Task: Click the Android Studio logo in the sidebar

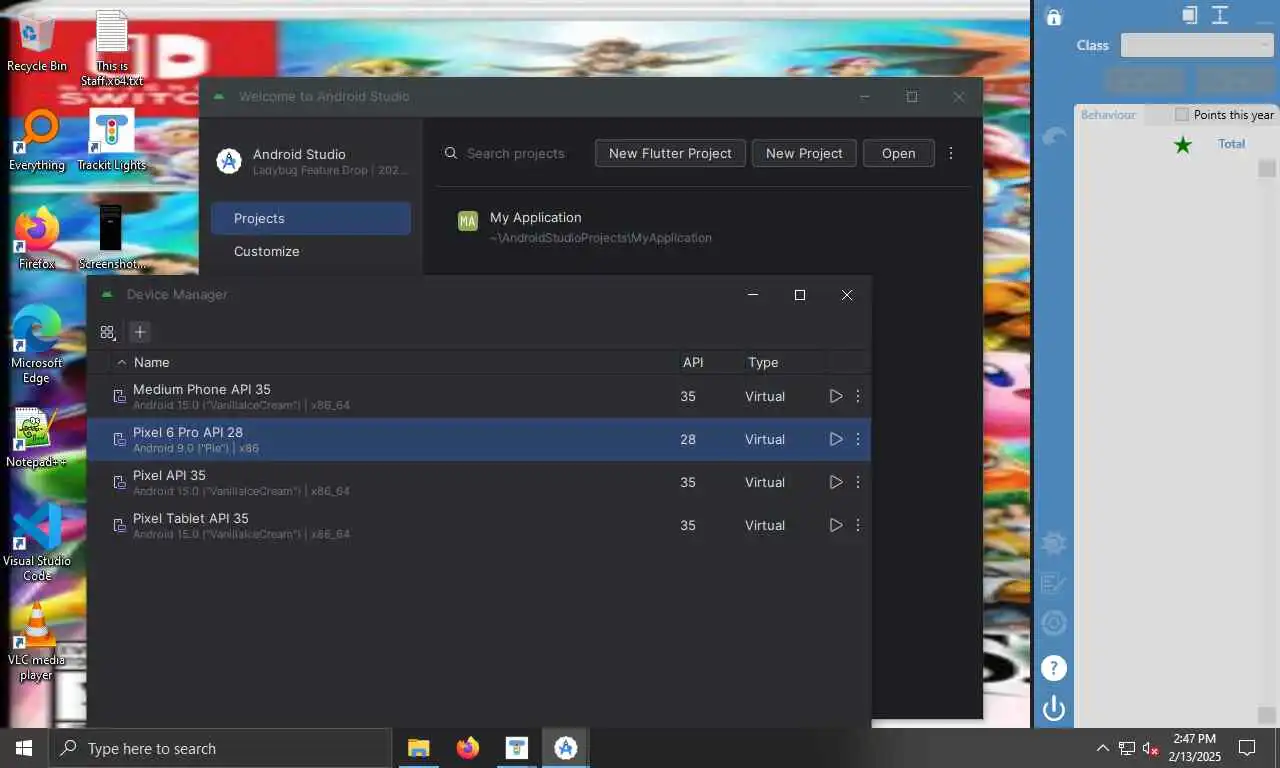Action: [229, 161]
